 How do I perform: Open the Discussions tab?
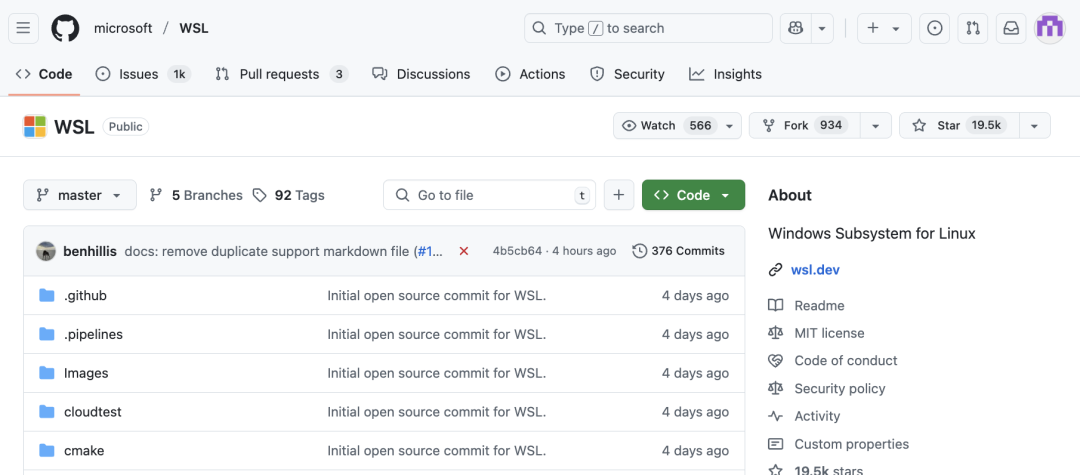(421, 74)
